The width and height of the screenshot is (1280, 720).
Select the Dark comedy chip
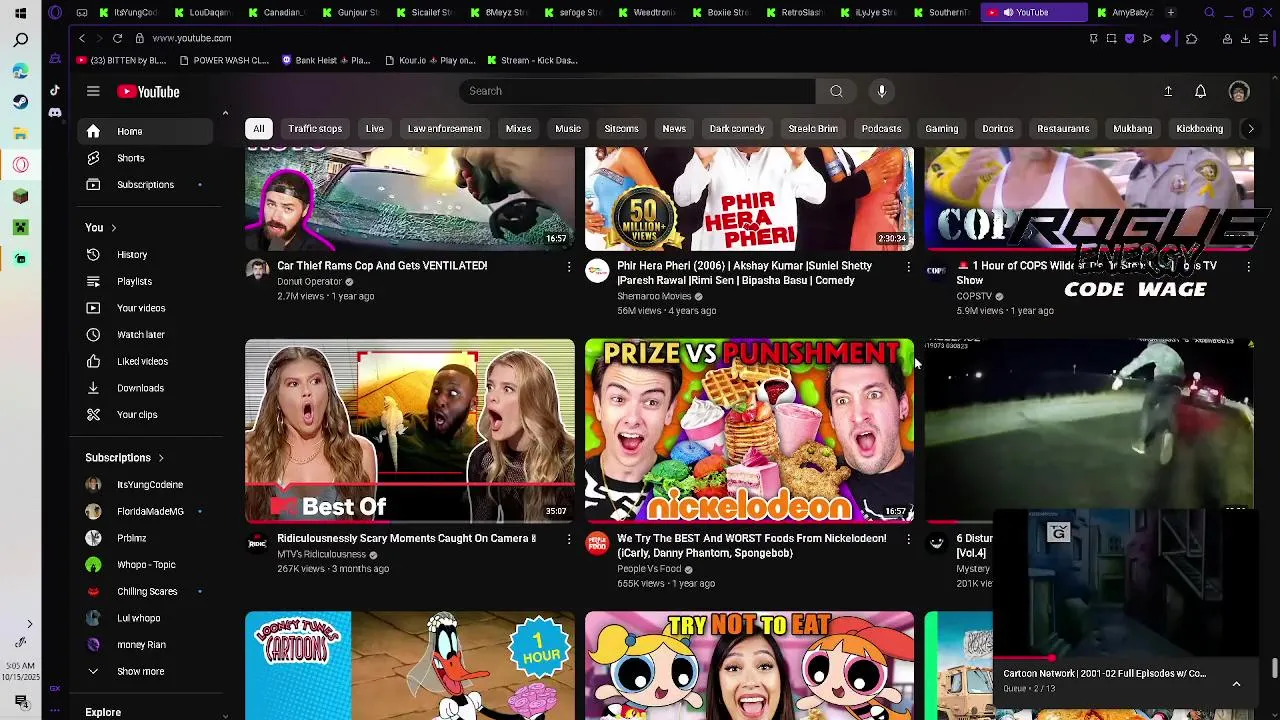pos(737,128)
